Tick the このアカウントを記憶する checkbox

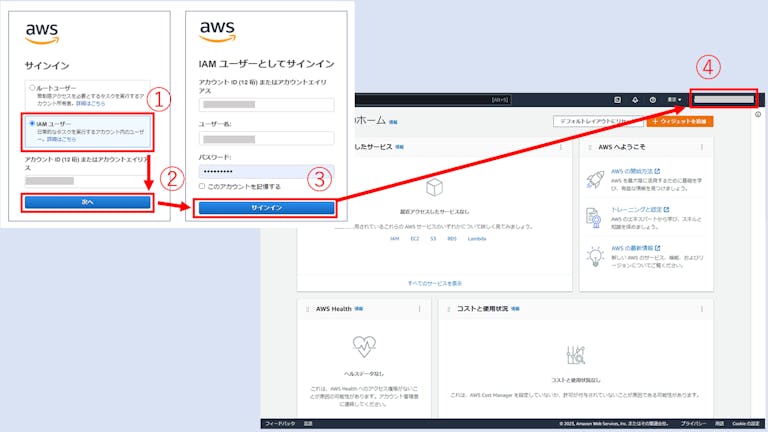[x=202, y=186]
